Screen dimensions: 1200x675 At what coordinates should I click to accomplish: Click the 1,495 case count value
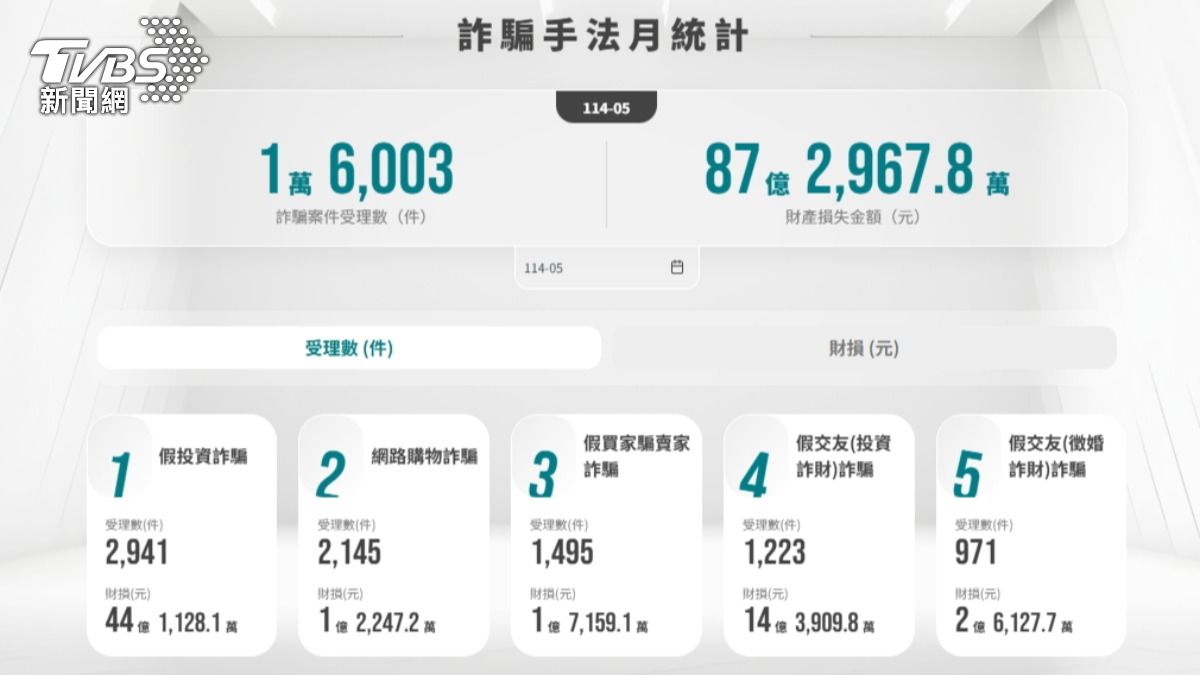tap(561, 552)
